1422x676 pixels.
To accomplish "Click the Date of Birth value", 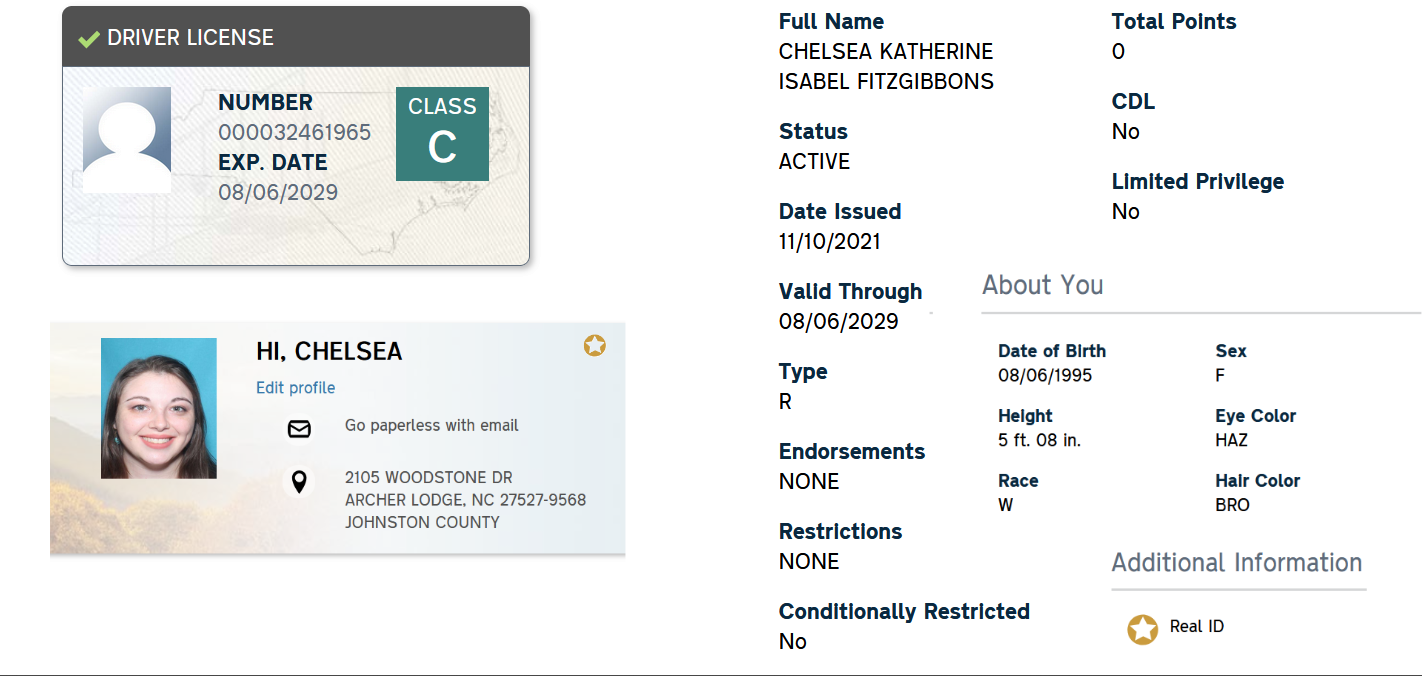I will [x=1045, y=376].
